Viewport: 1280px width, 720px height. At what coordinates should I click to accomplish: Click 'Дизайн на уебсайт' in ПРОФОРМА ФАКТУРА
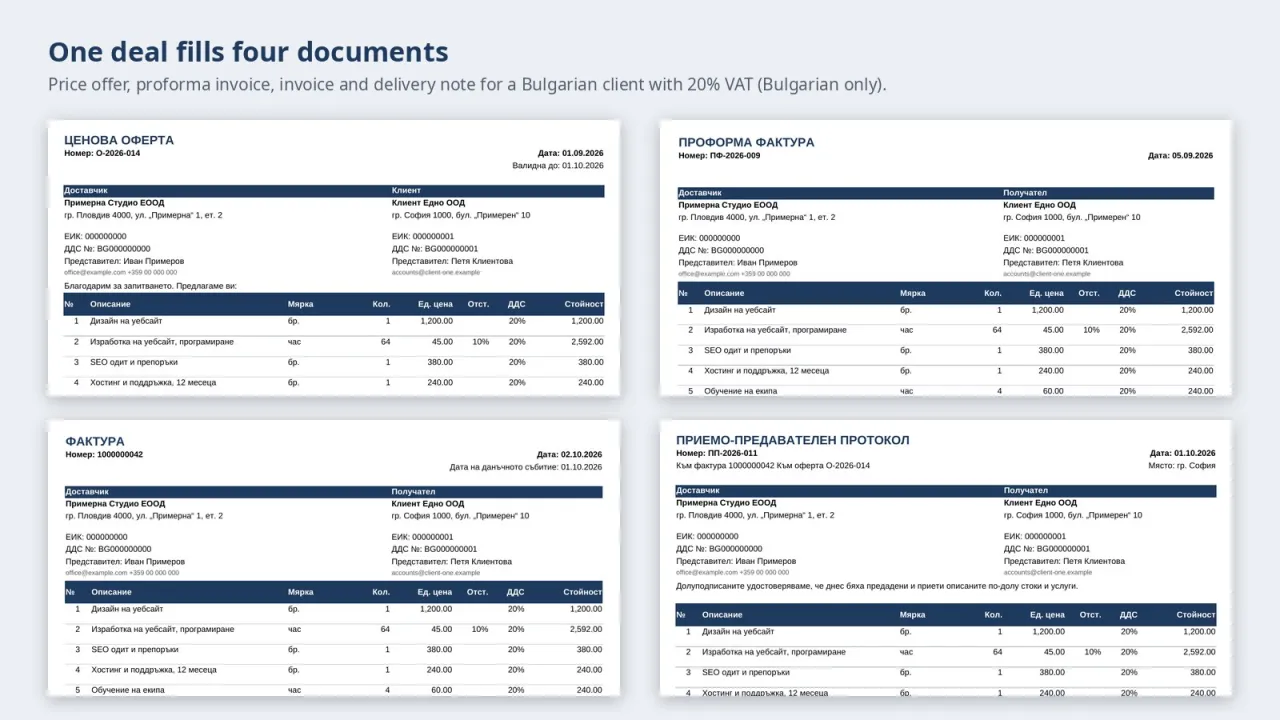[740, 310]
